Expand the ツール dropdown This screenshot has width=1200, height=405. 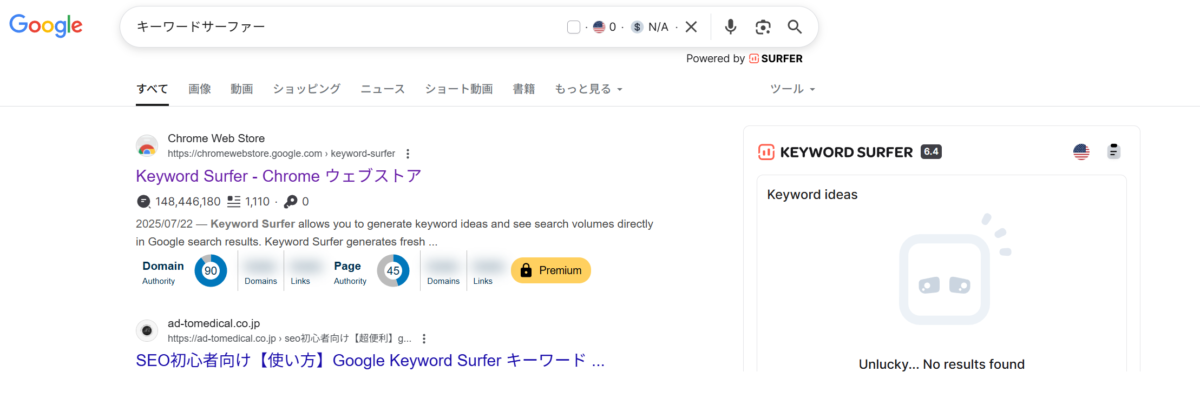pyautogui.click(x=792, y=89)
